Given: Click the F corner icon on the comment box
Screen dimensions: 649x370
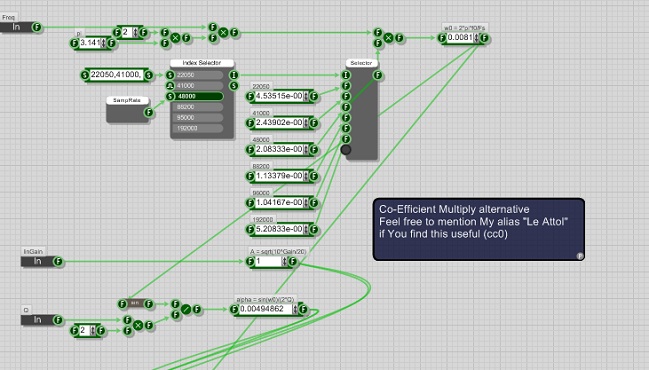Looking at the screenshot, I should click(580, 256).
